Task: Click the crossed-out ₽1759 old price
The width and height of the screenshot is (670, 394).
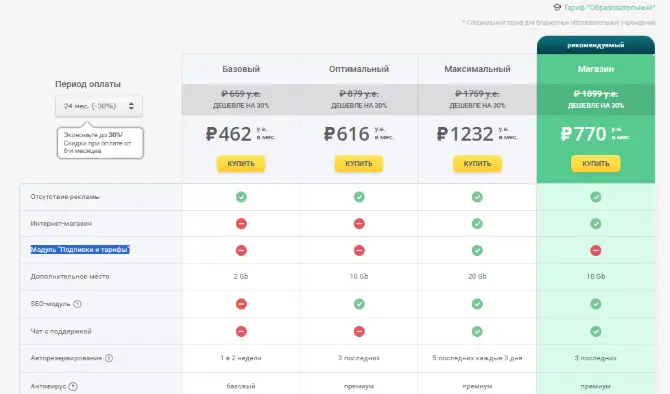Action: (477, 94)
